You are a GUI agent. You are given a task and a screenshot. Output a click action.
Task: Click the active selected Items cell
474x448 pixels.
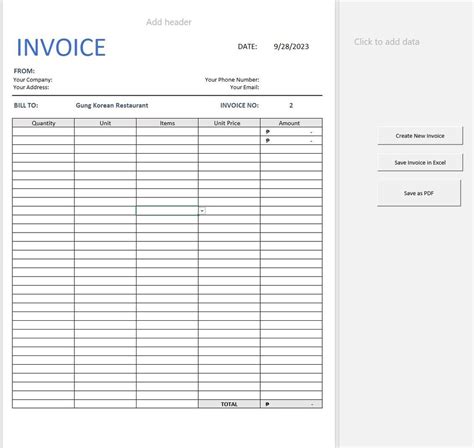pos(167,211)
